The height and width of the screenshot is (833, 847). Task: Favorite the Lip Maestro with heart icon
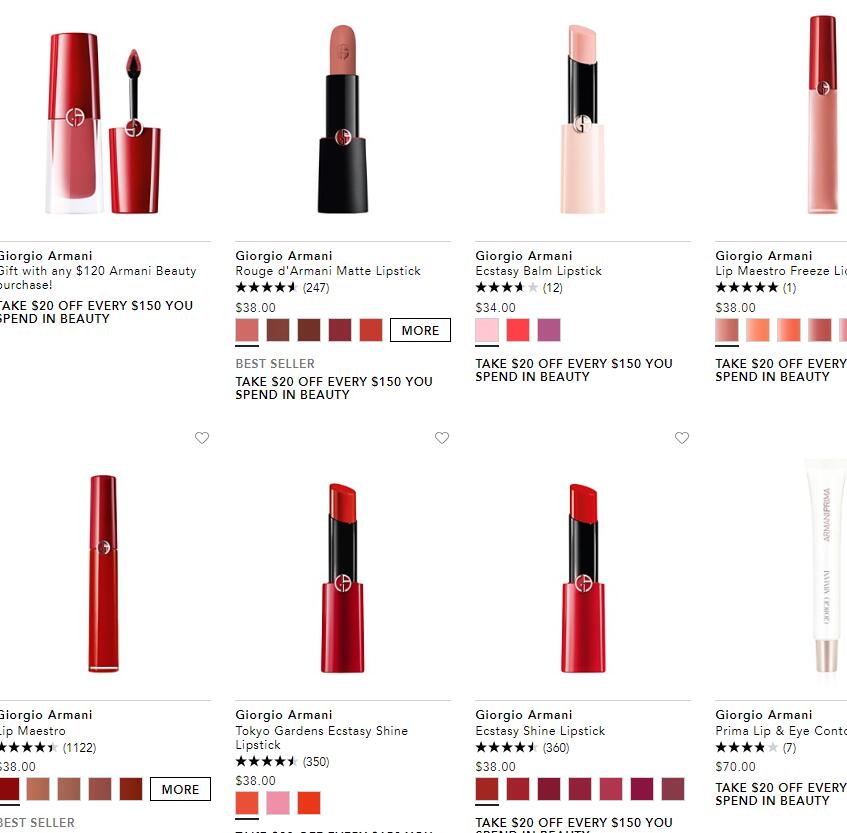coord(202,438)
